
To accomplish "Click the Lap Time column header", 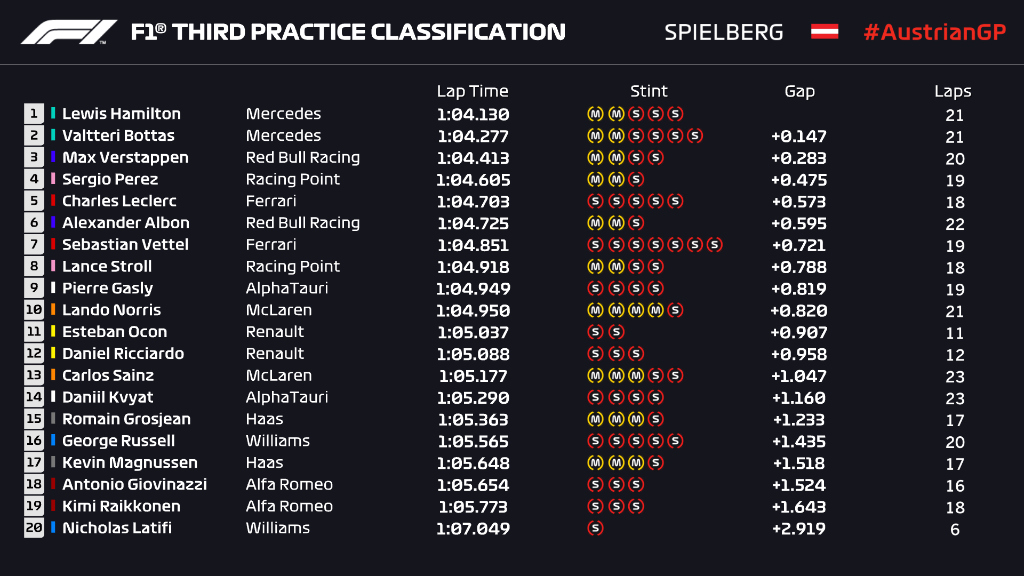I will pos(472,91).
